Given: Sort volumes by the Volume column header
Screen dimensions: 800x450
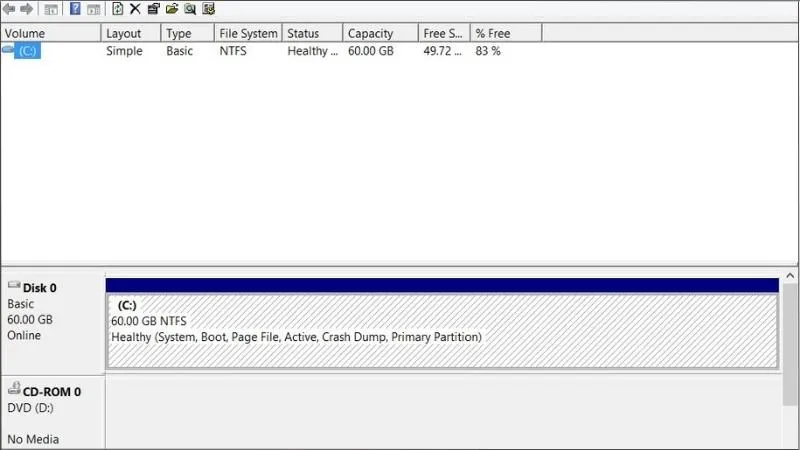Looking at the screenshot, I should point(50,33).
